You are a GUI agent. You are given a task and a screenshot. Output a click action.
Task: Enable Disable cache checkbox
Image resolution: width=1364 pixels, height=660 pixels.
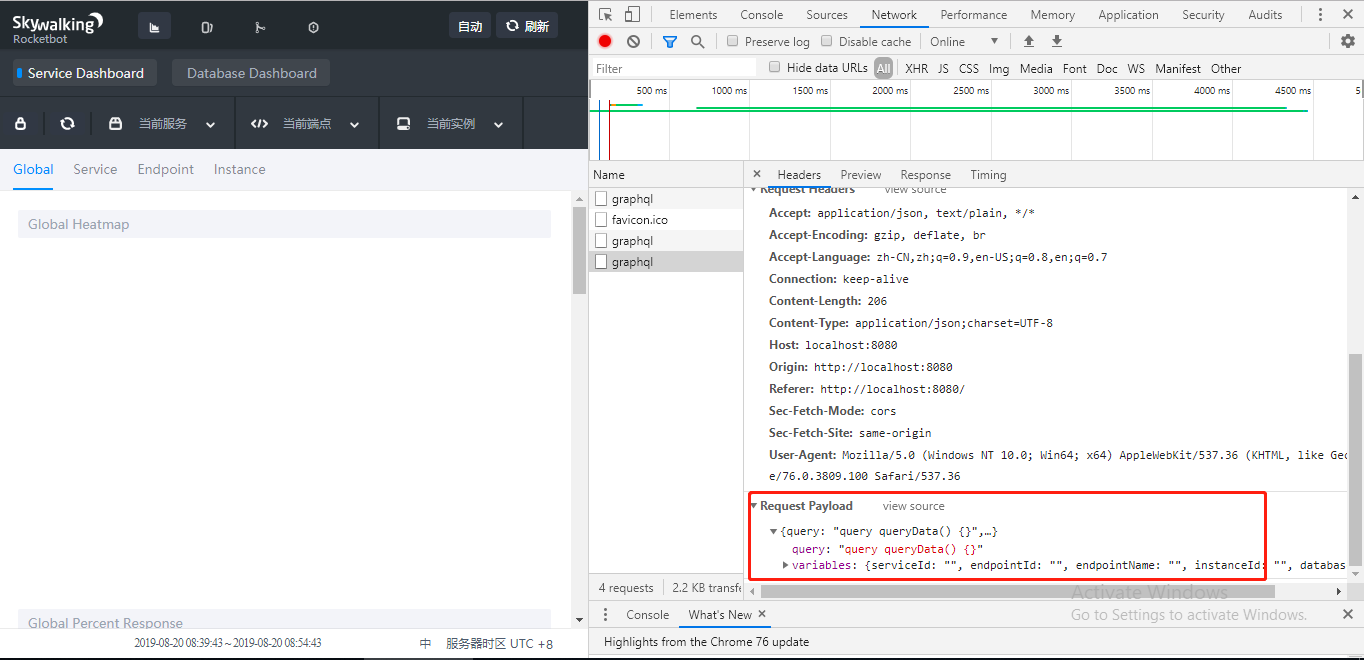point(827,41)
